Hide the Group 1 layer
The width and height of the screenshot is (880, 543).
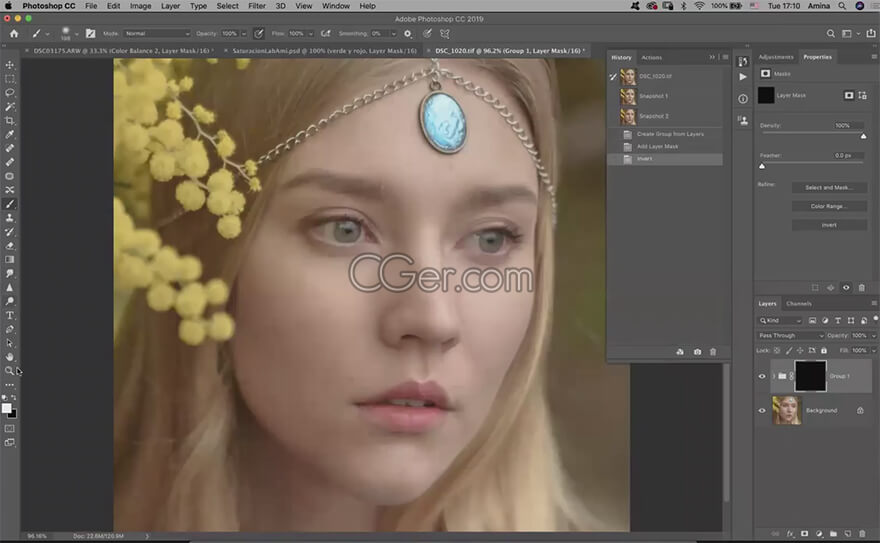(762, 376)
